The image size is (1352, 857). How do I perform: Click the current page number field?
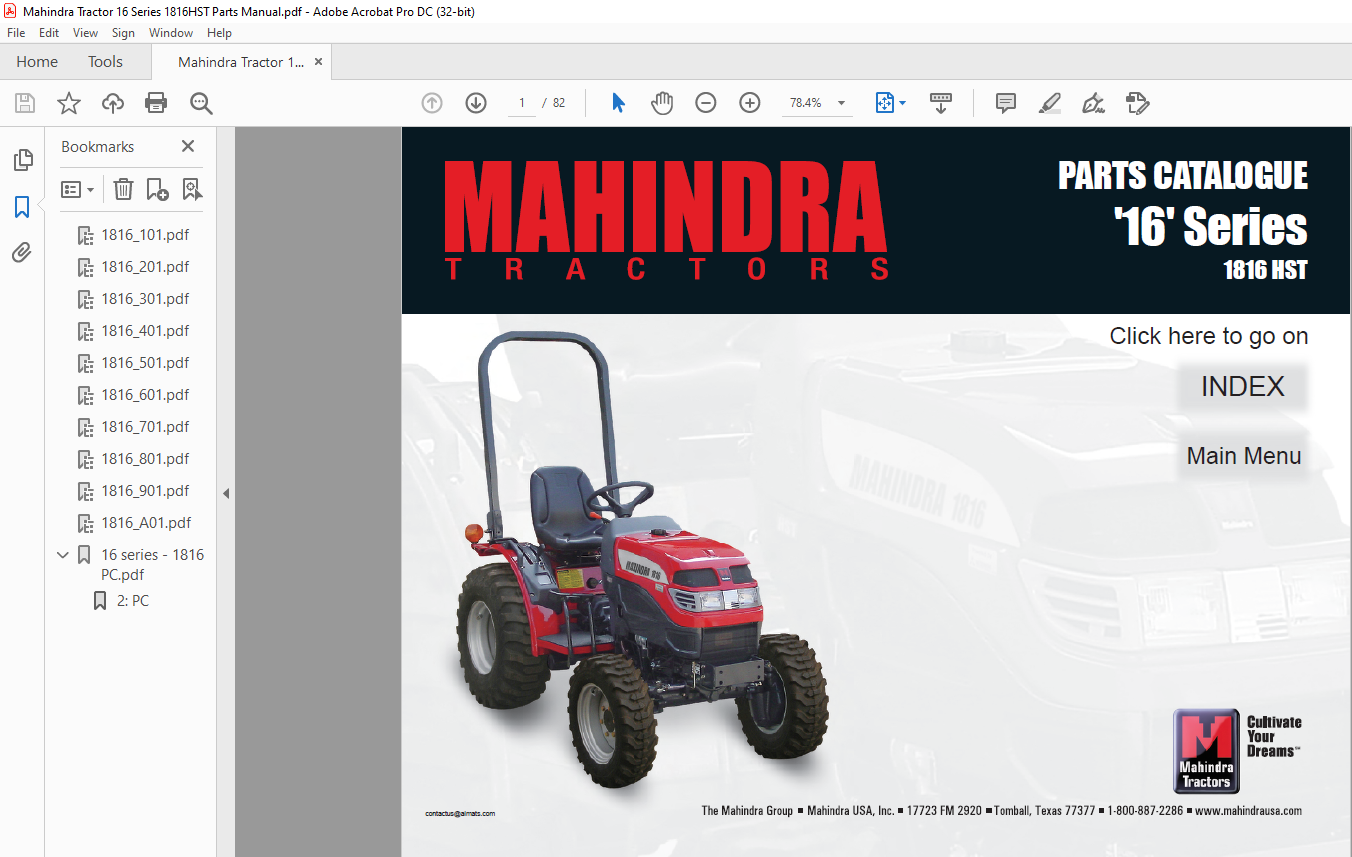(522, 103)
